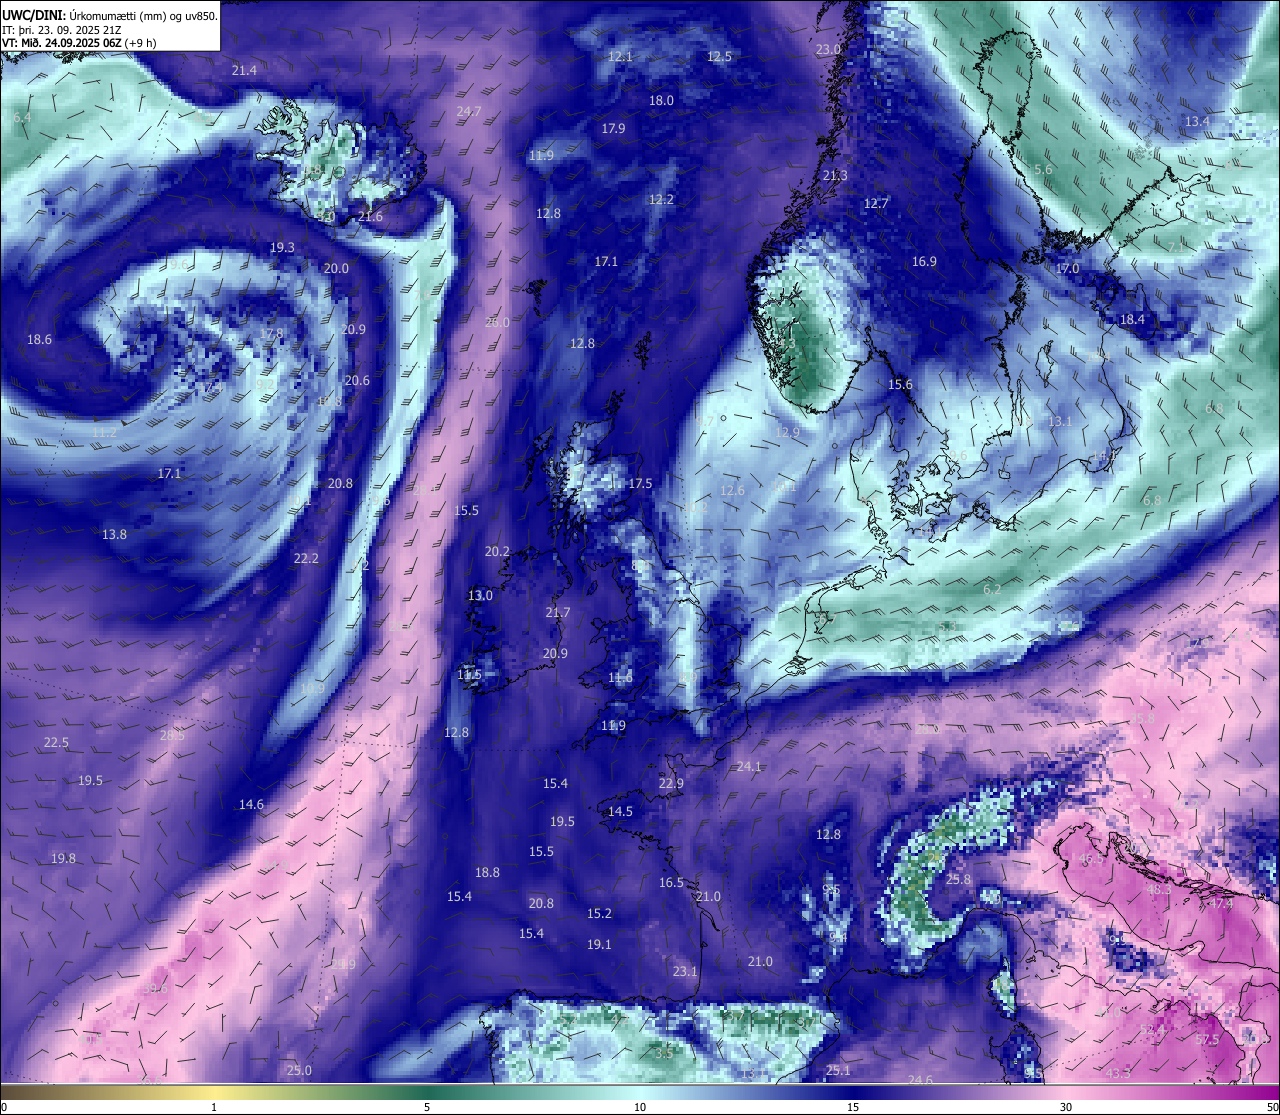1280x1115 pixels.
Task: Click the 19.8 value at the lower left
Action: point(63,858)
